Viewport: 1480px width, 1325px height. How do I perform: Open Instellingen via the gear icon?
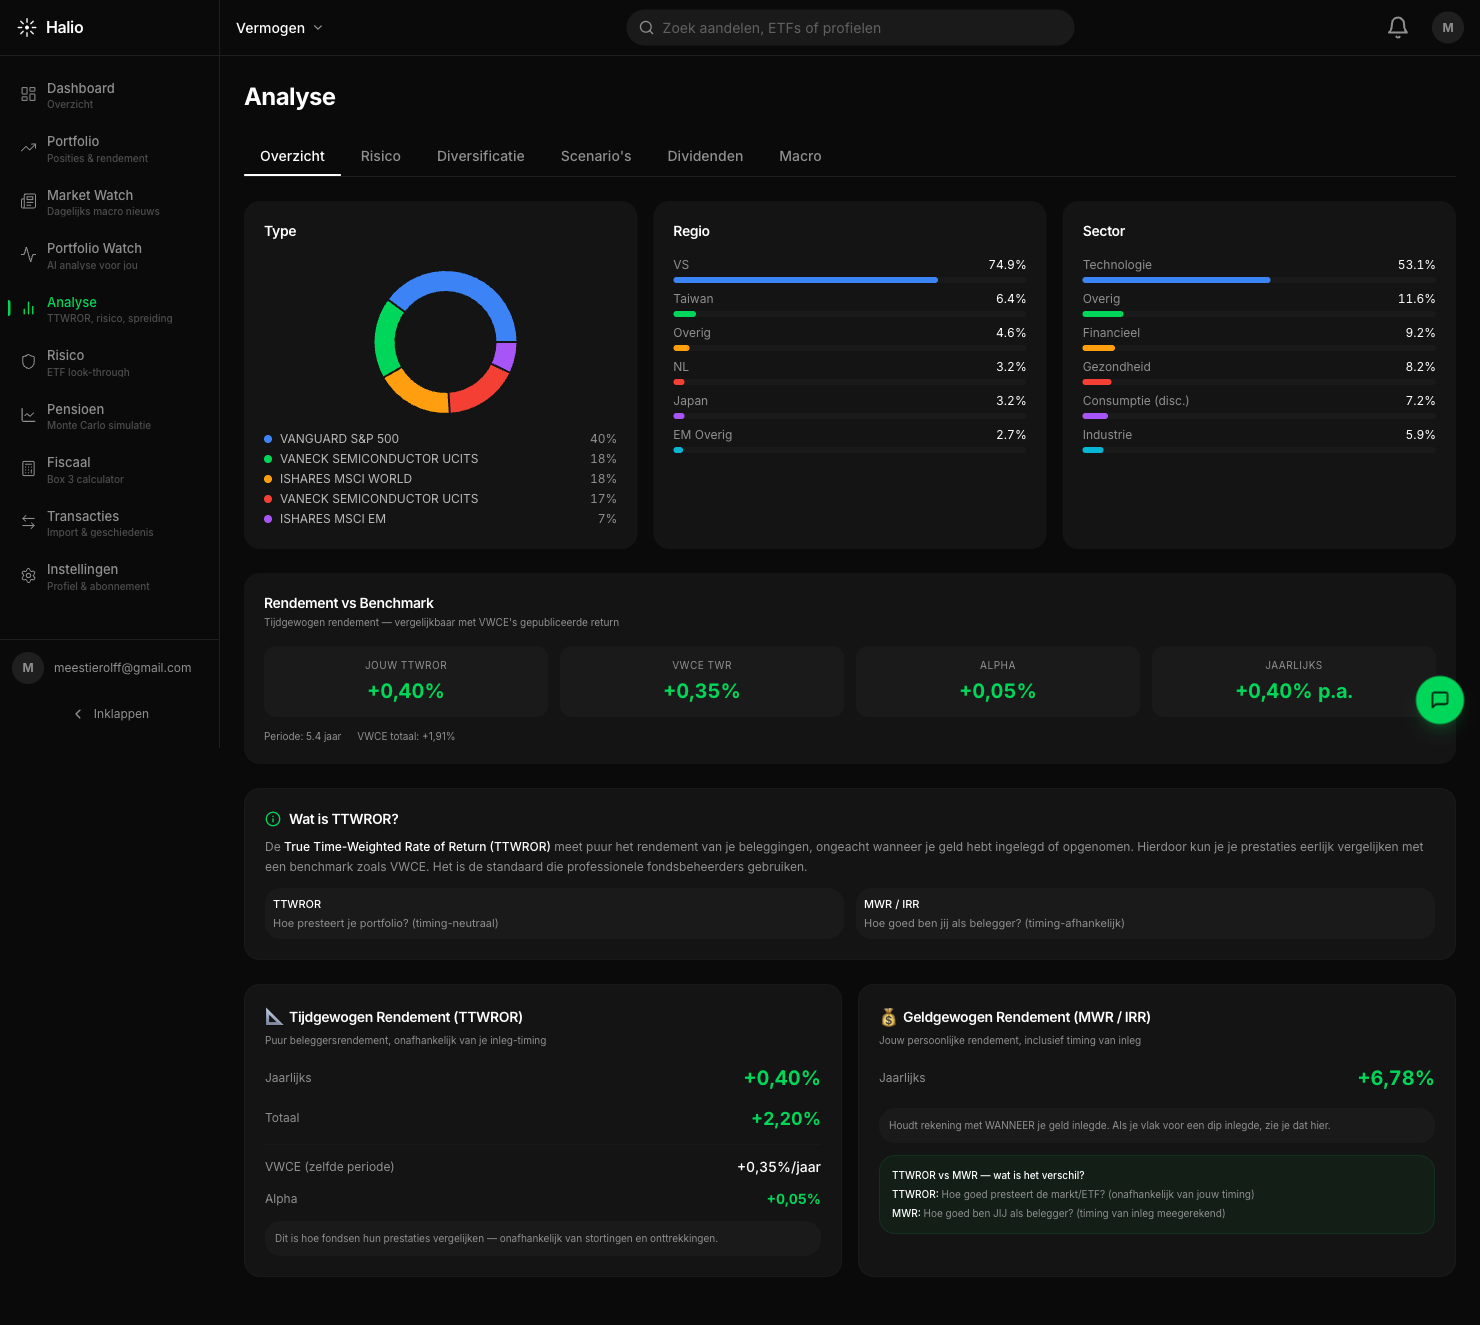click(28, 576)
